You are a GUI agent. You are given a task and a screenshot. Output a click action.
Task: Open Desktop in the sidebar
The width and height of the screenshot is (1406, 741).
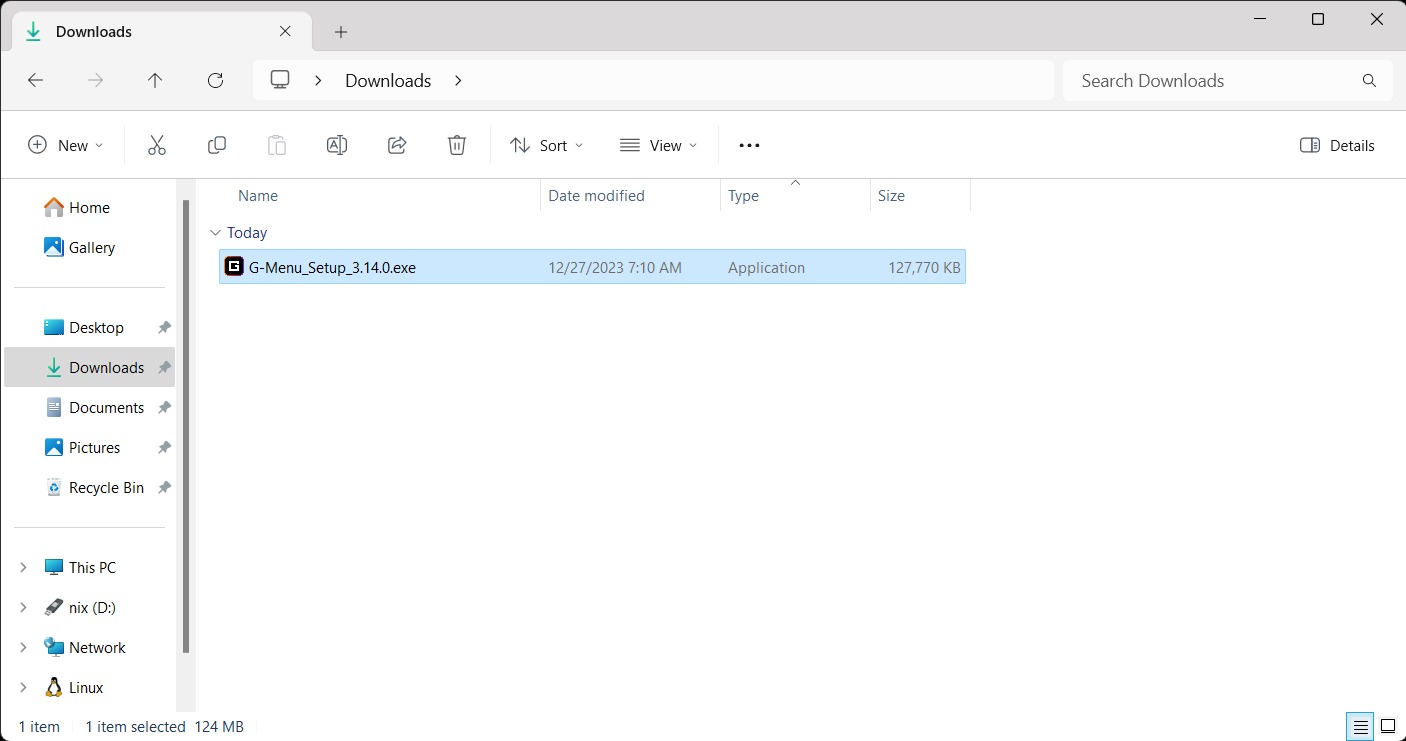(x=89, y=327)
